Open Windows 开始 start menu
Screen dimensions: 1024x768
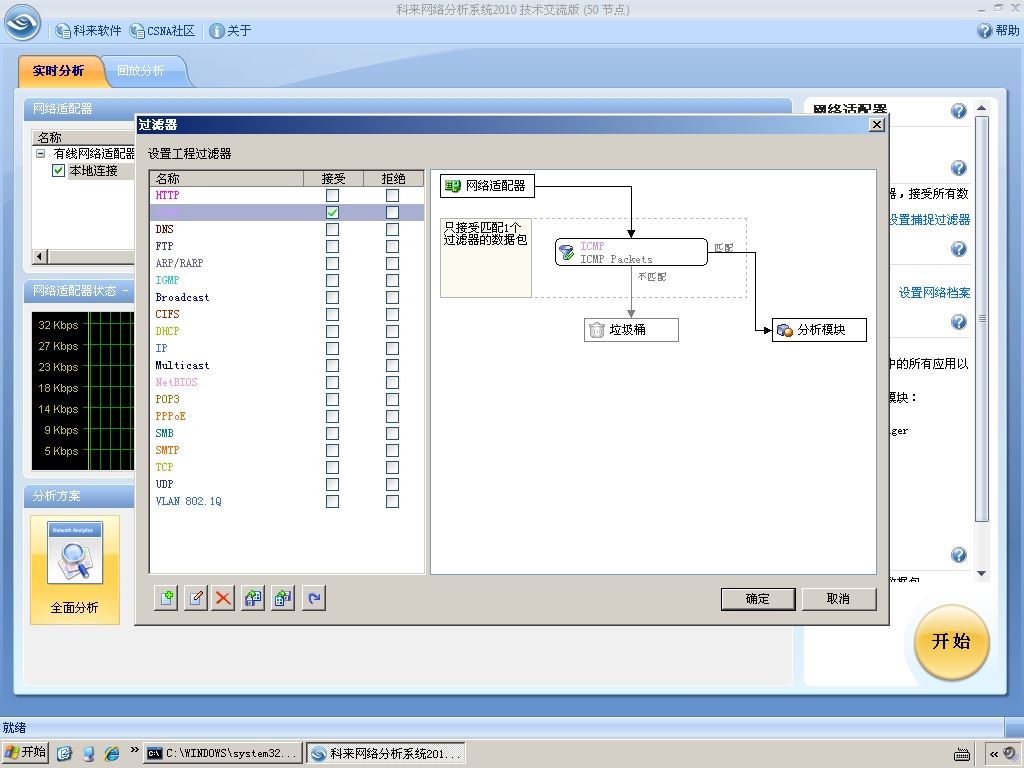(x=25, y=753)
